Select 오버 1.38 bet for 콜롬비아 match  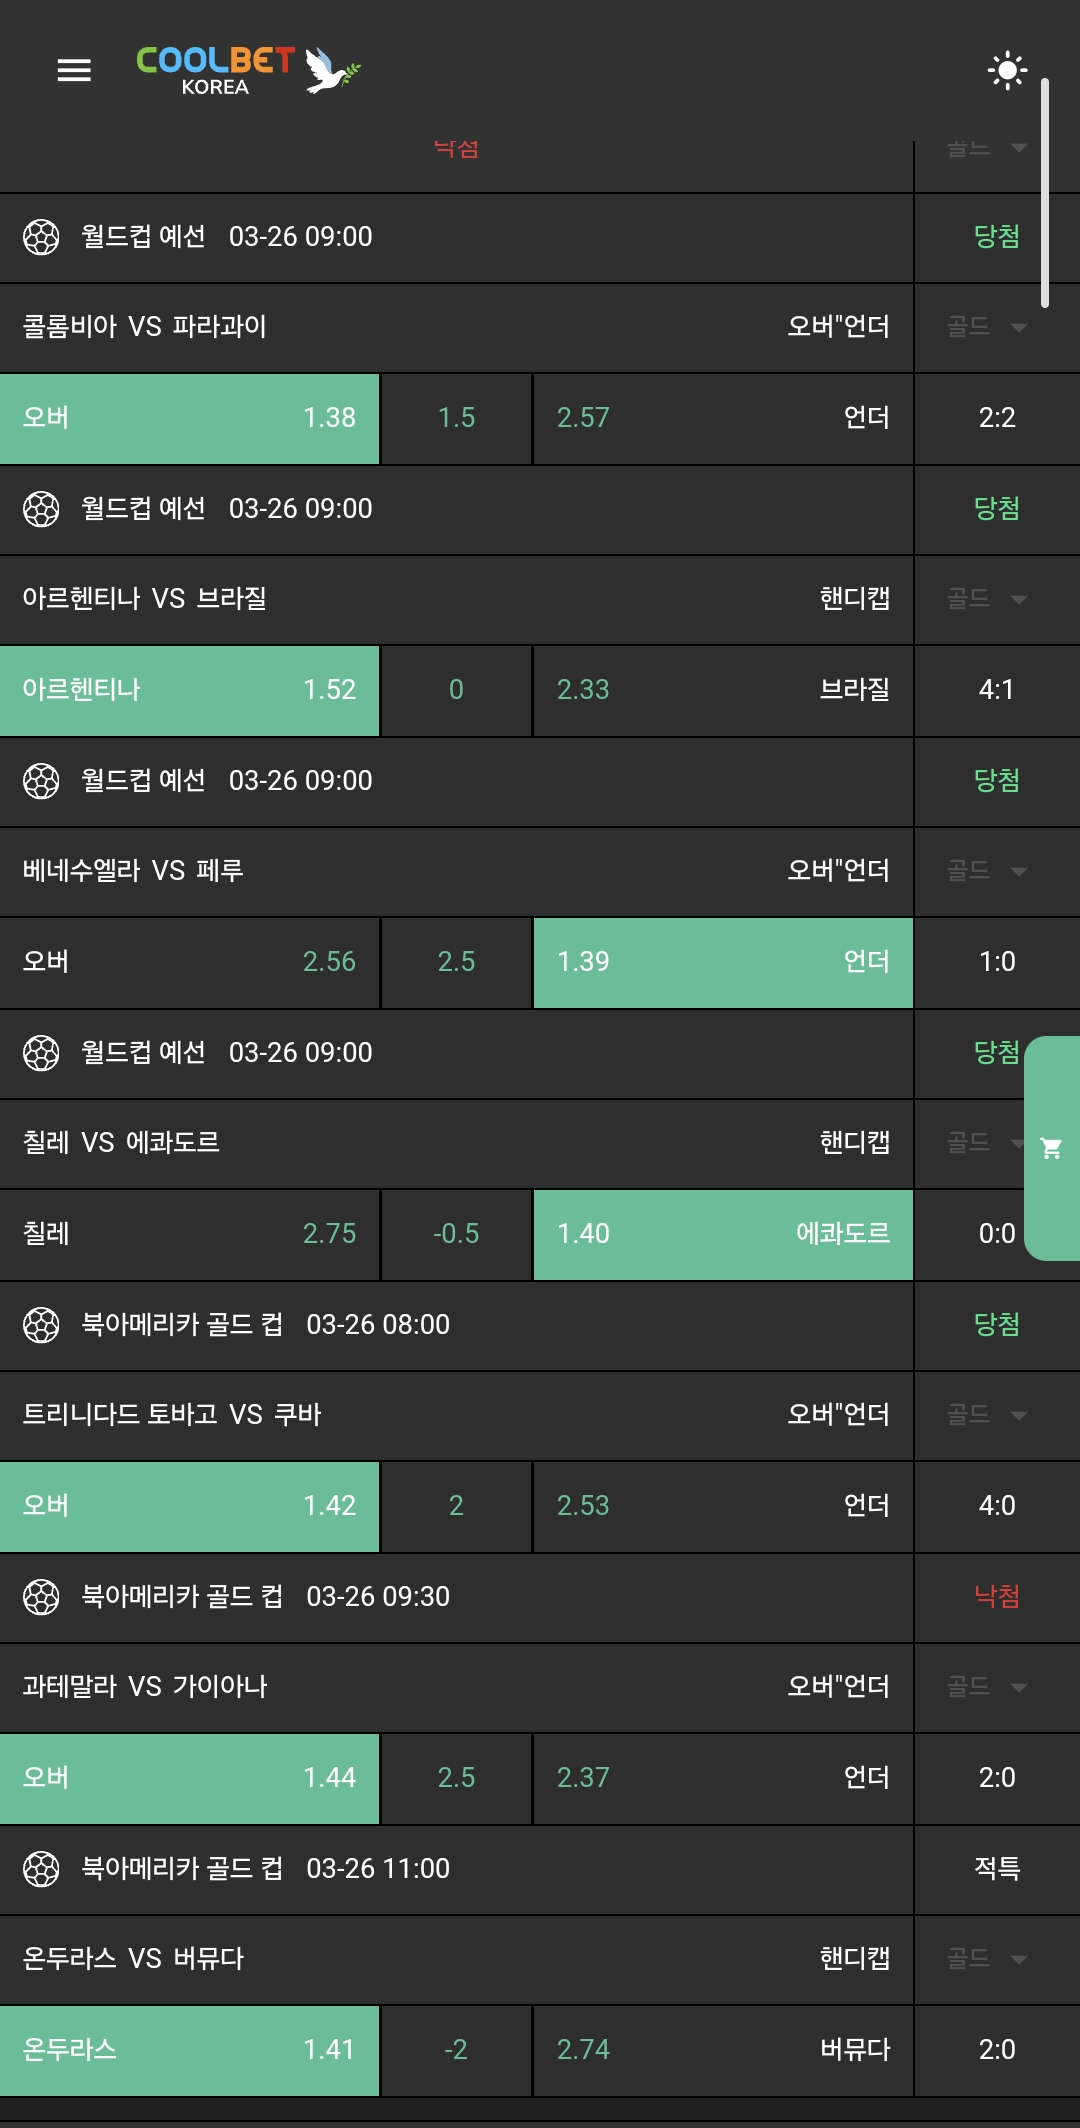coord(190,418)
